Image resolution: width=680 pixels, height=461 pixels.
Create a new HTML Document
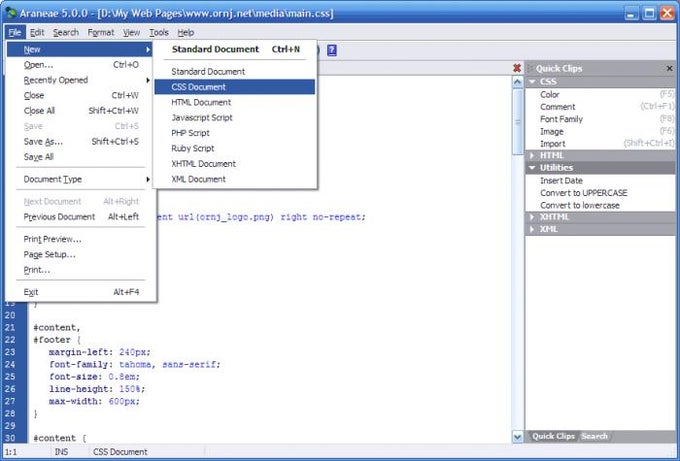[x=235, y=102]
